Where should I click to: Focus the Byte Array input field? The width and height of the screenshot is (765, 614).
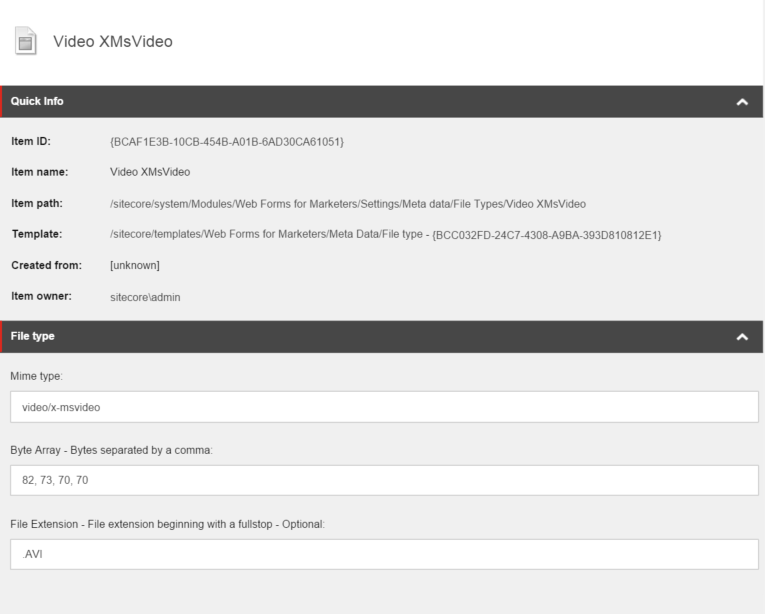(x=380, y=480)
